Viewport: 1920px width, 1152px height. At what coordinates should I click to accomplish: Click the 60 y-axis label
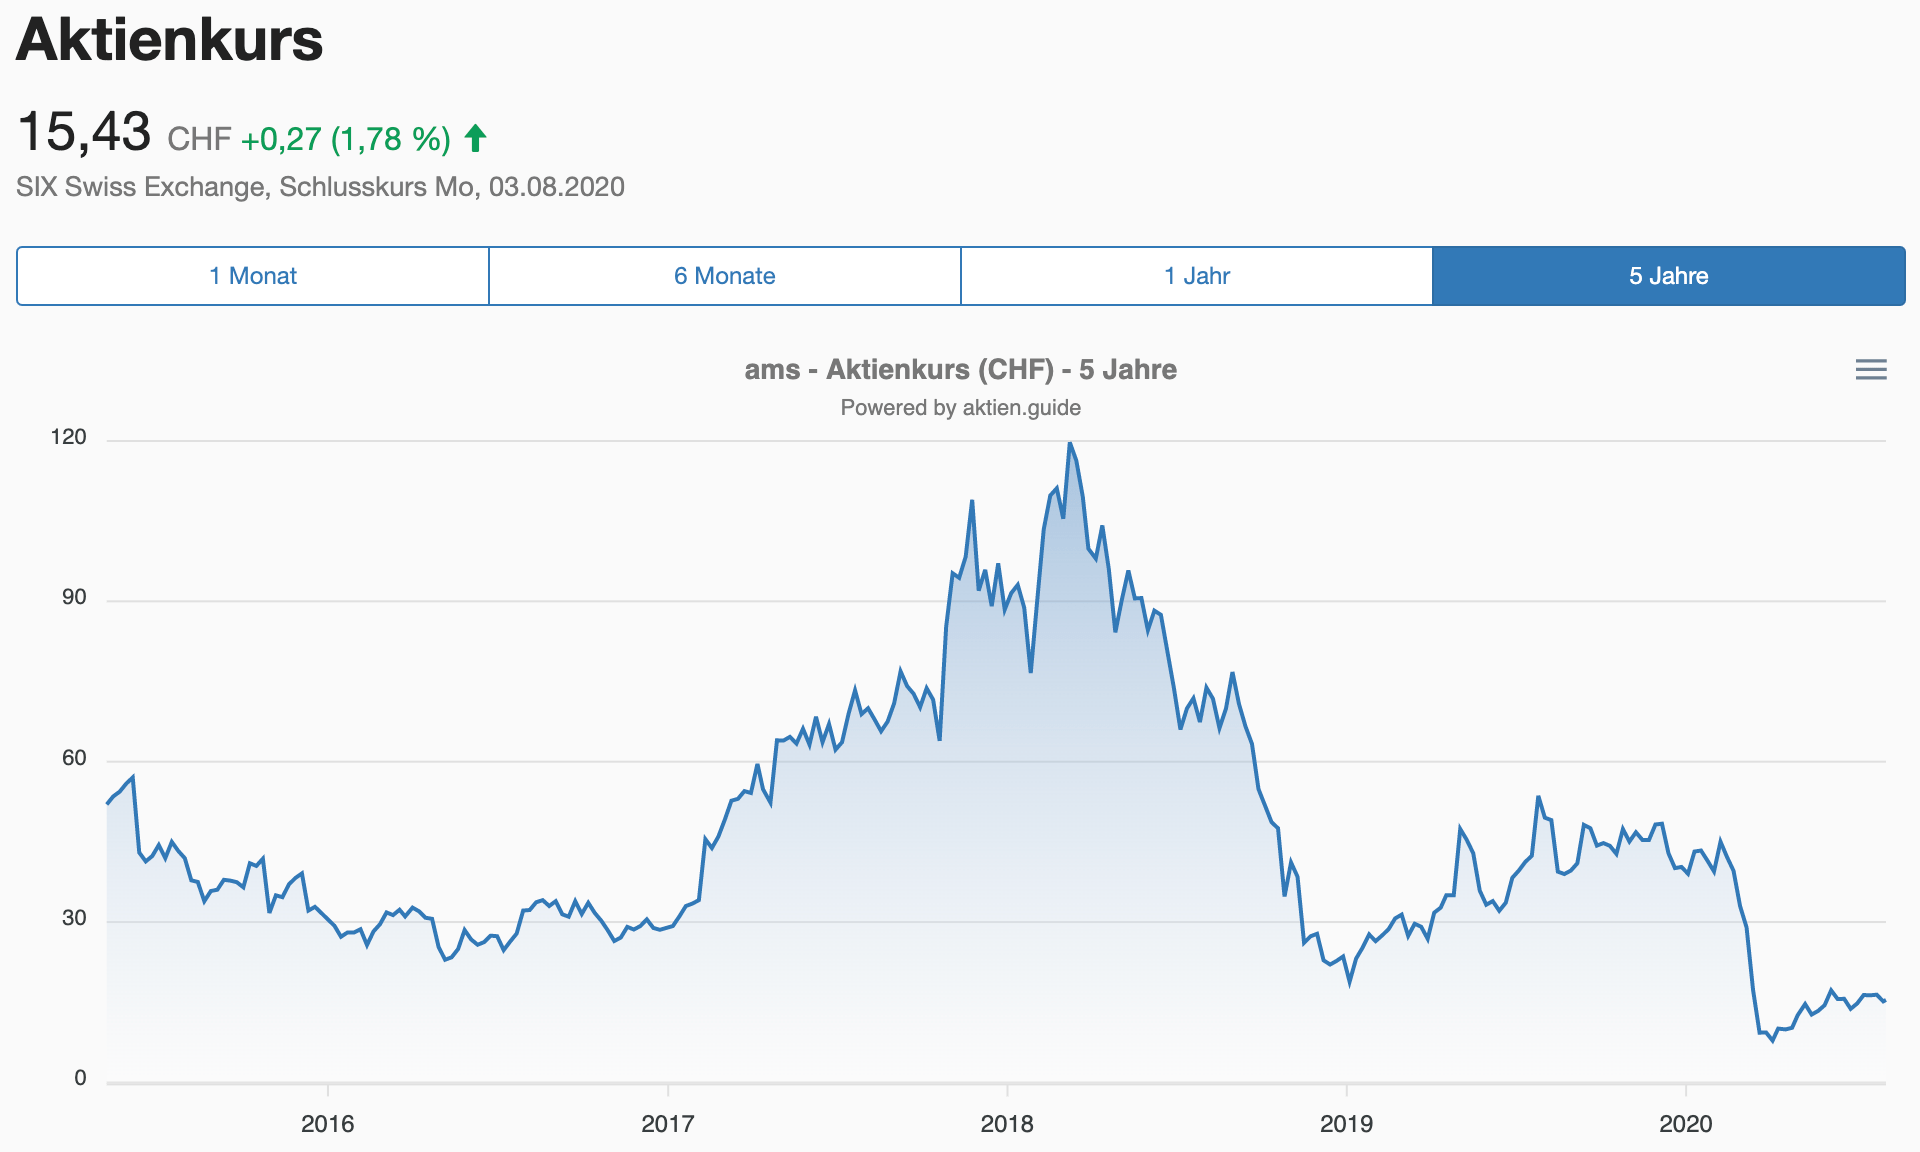74,758
